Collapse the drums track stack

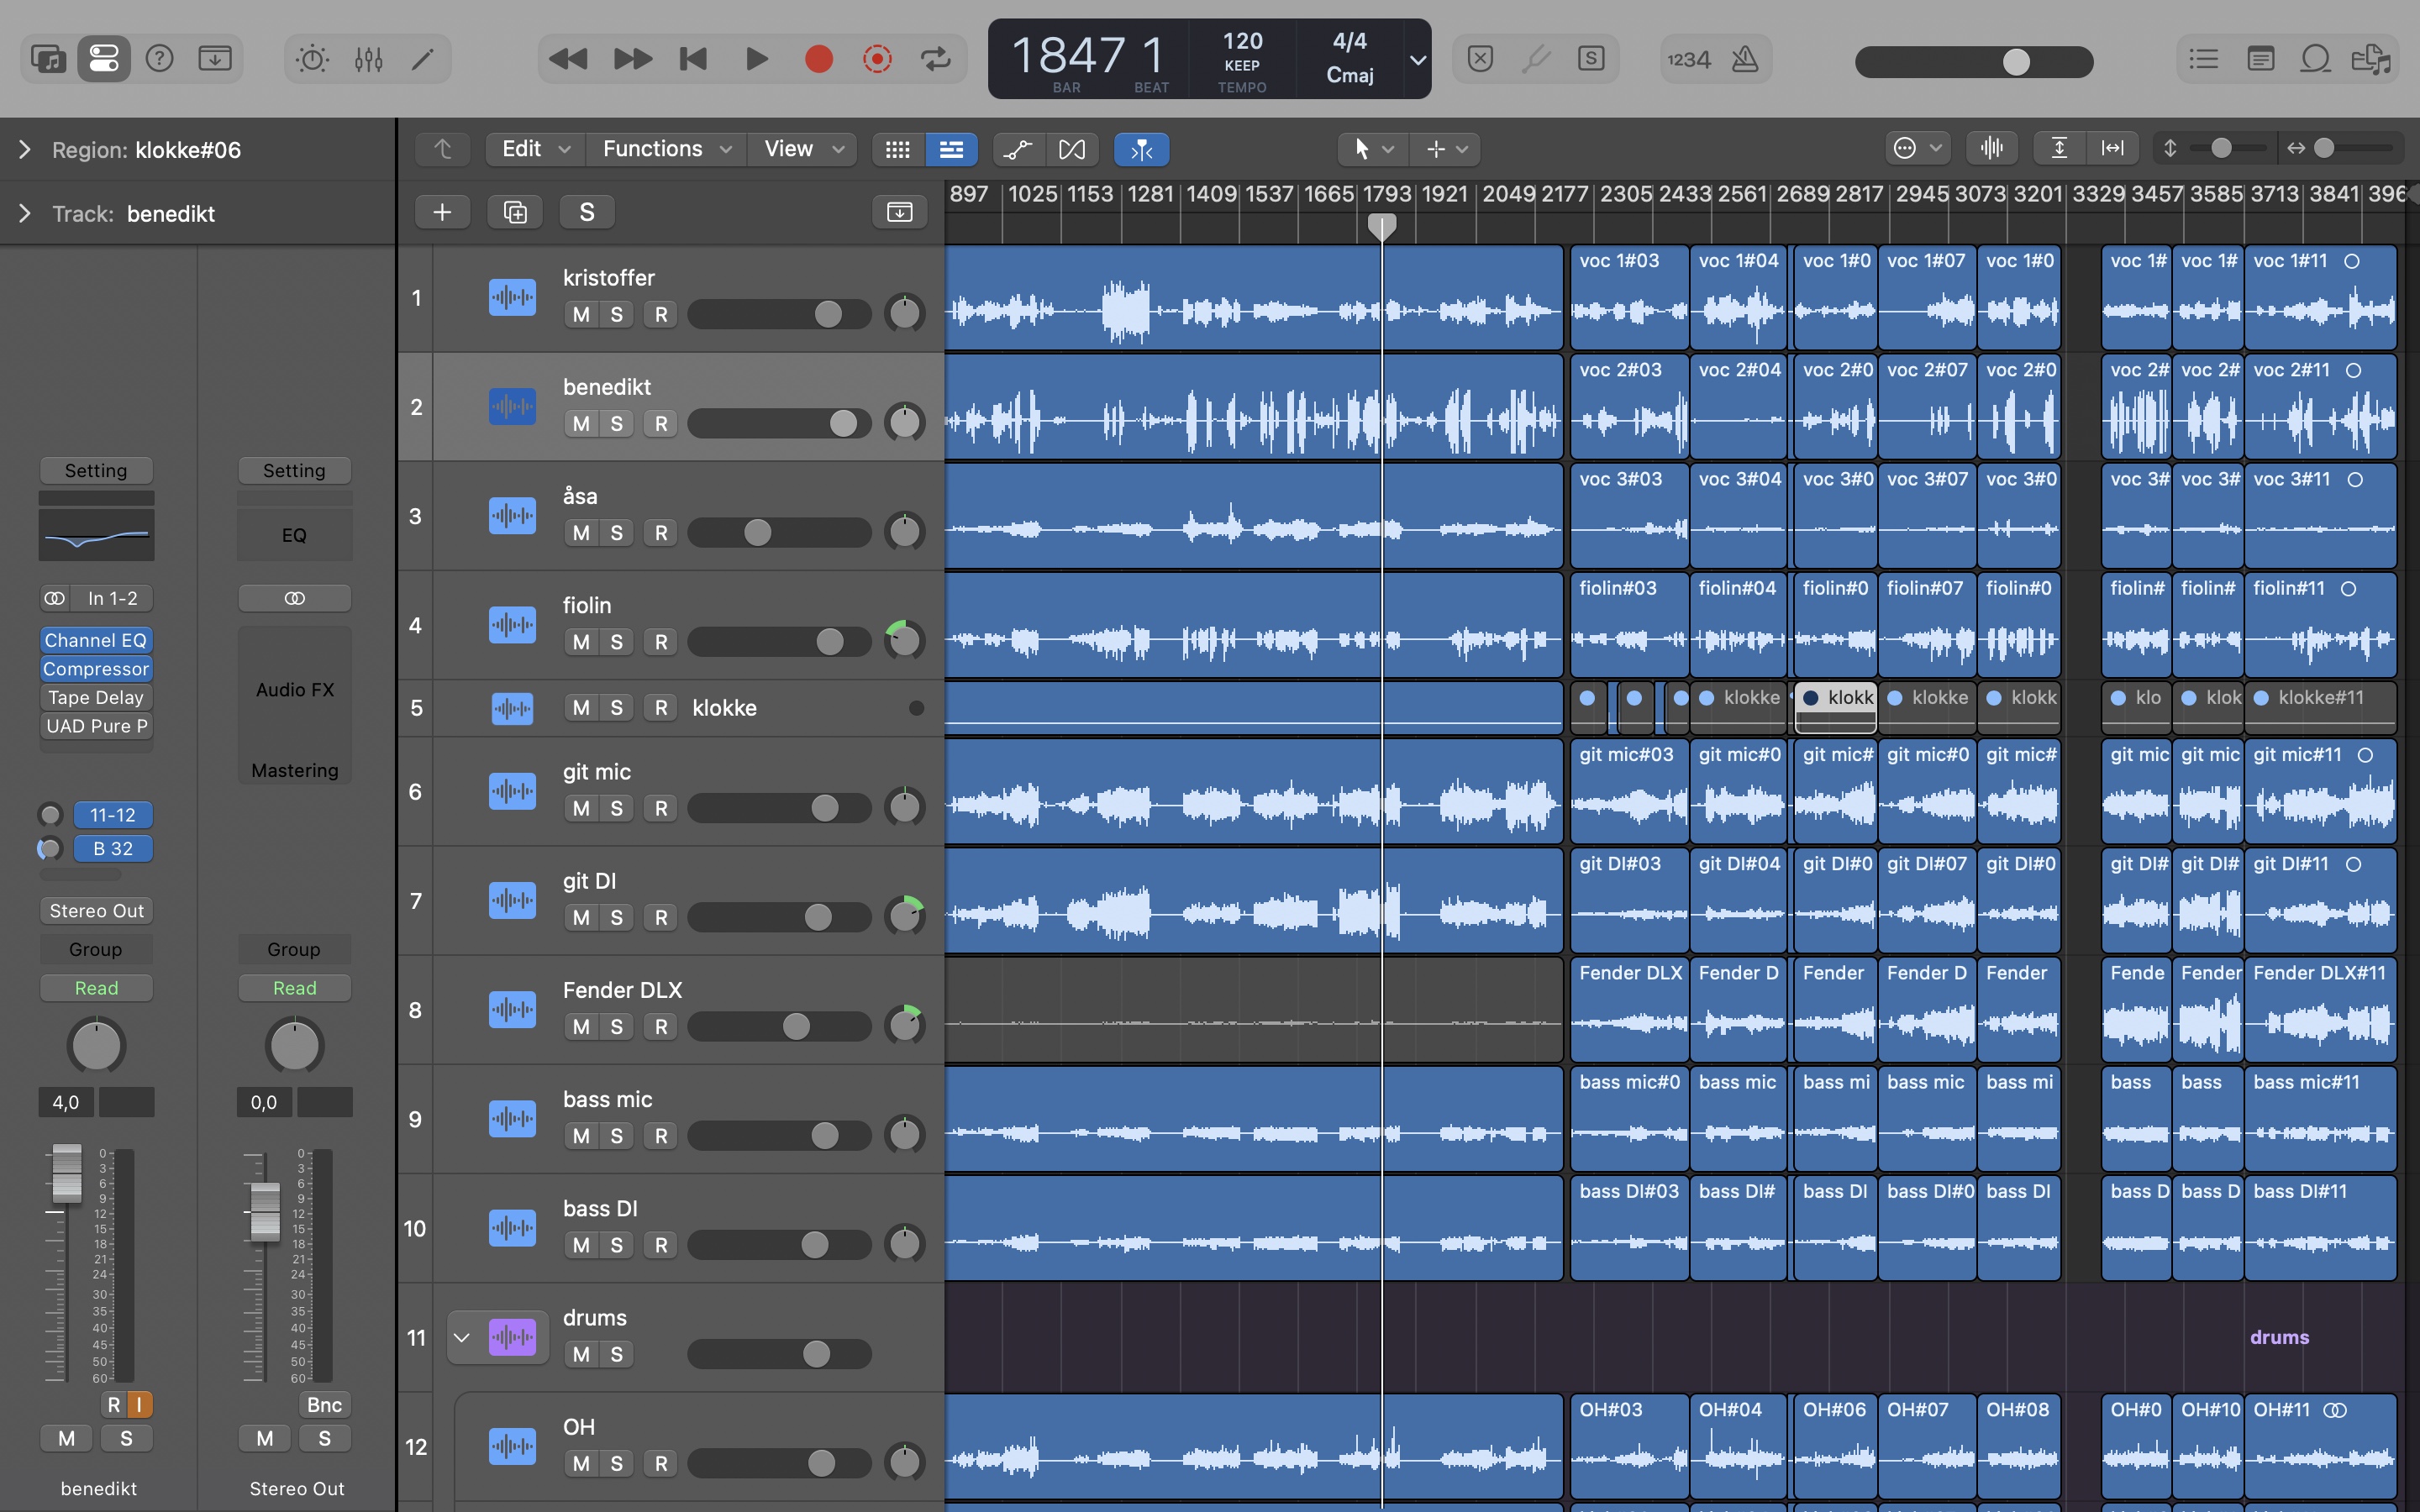[x=461, y=1337]
